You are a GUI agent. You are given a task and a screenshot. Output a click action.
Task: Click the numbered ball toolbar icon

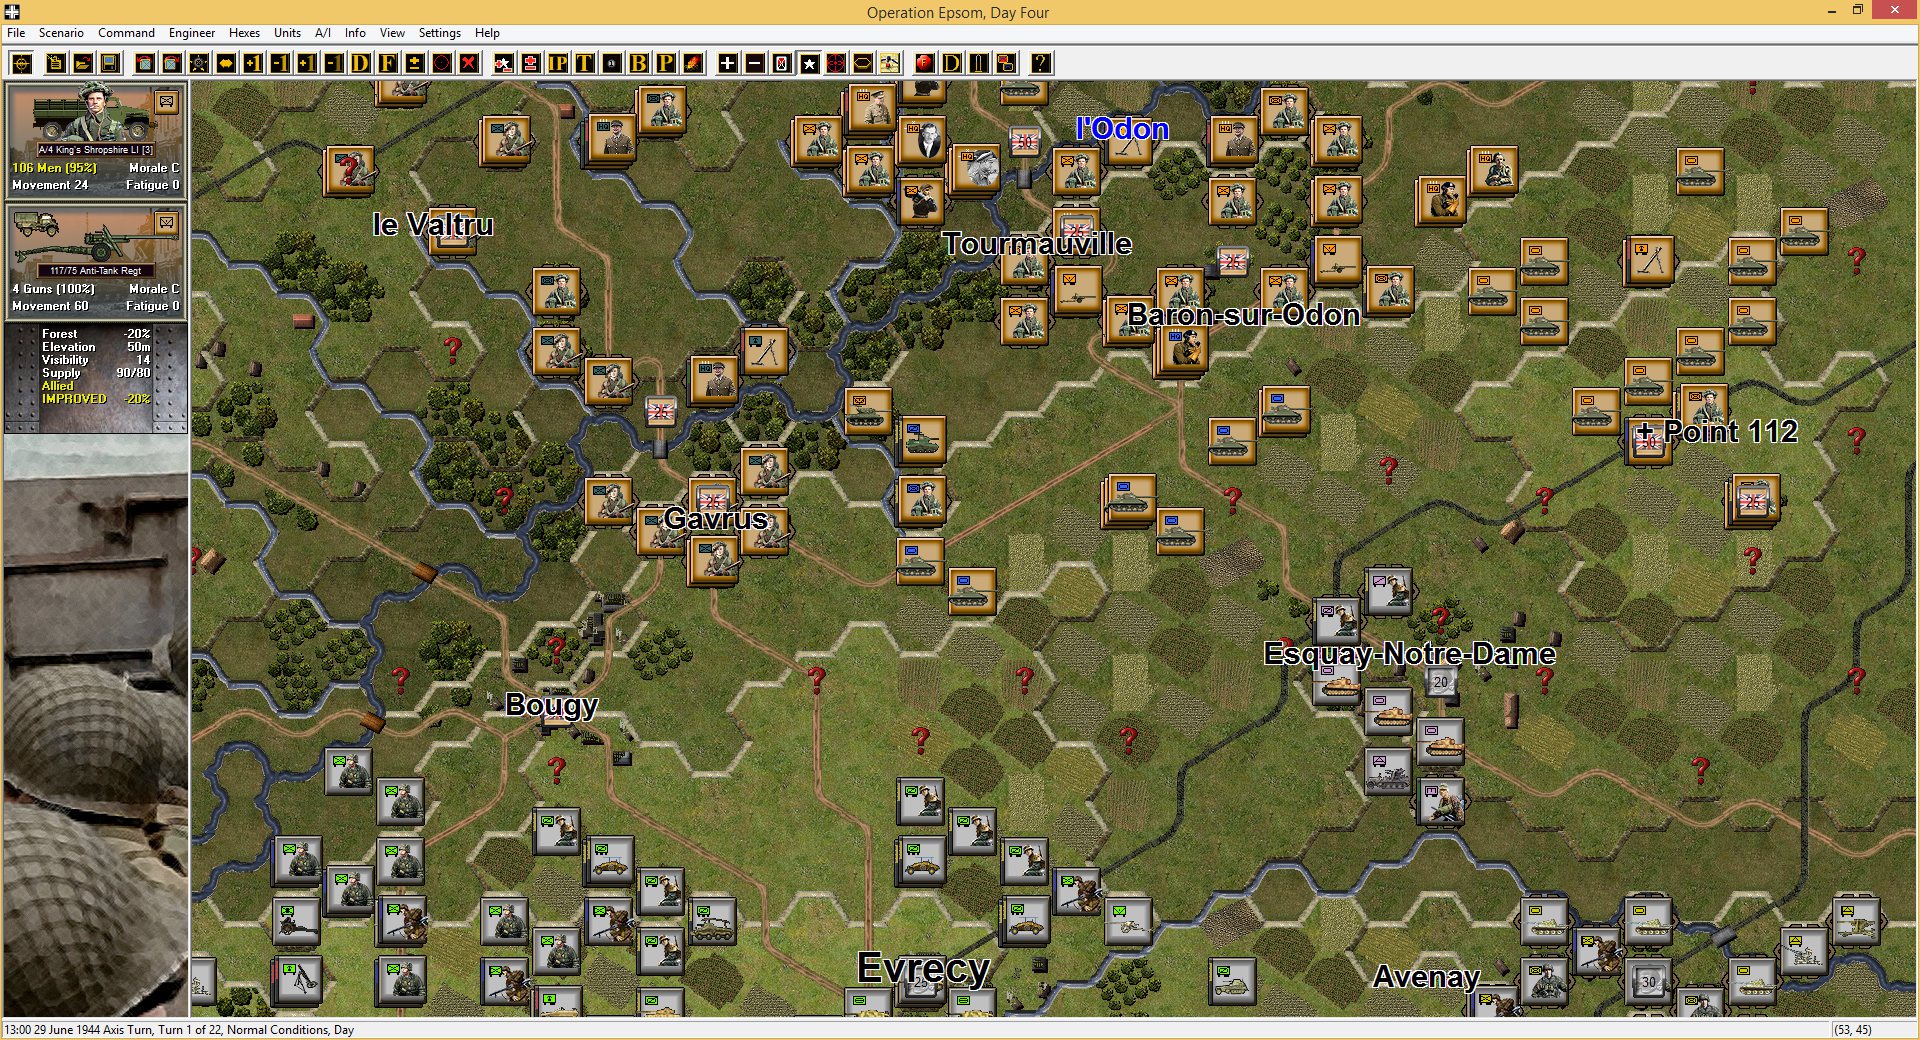612,64
